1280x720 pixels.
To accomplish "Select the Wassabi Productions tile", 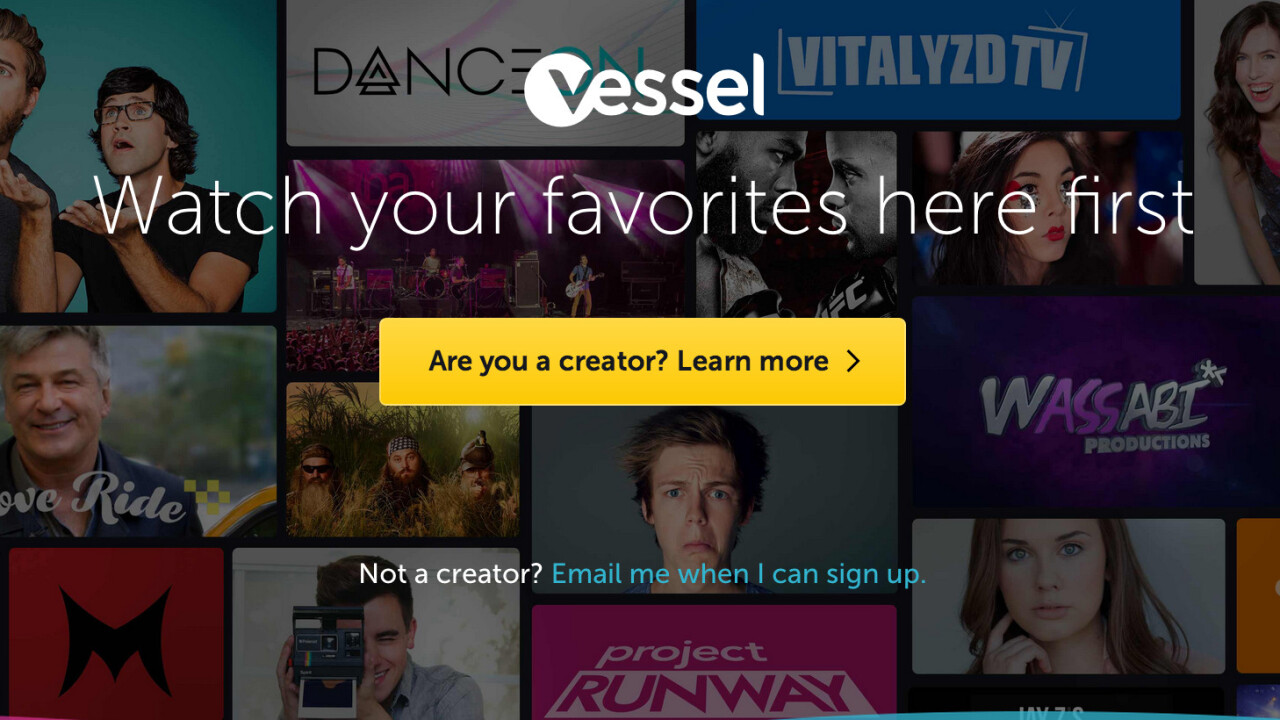I will [1096, 401].
